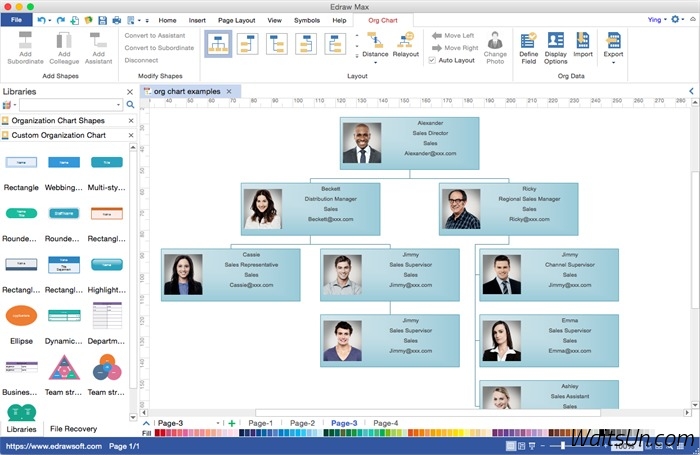Click the Relayout icon
Viewport: 700px width, 455px height.
406,45
